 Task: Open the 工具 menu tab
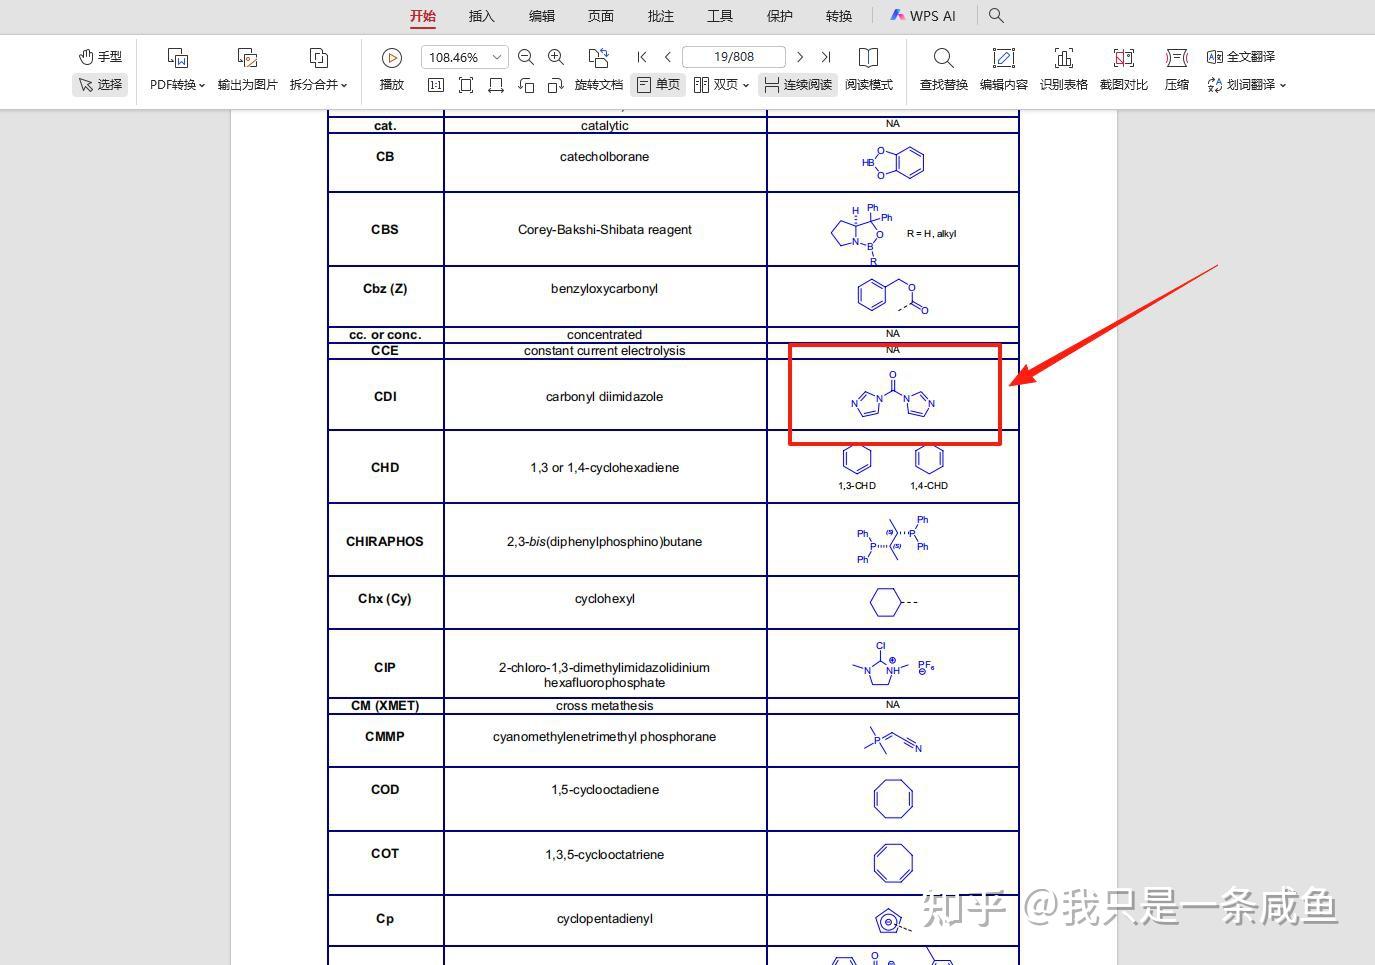click(x=720, y=15)
